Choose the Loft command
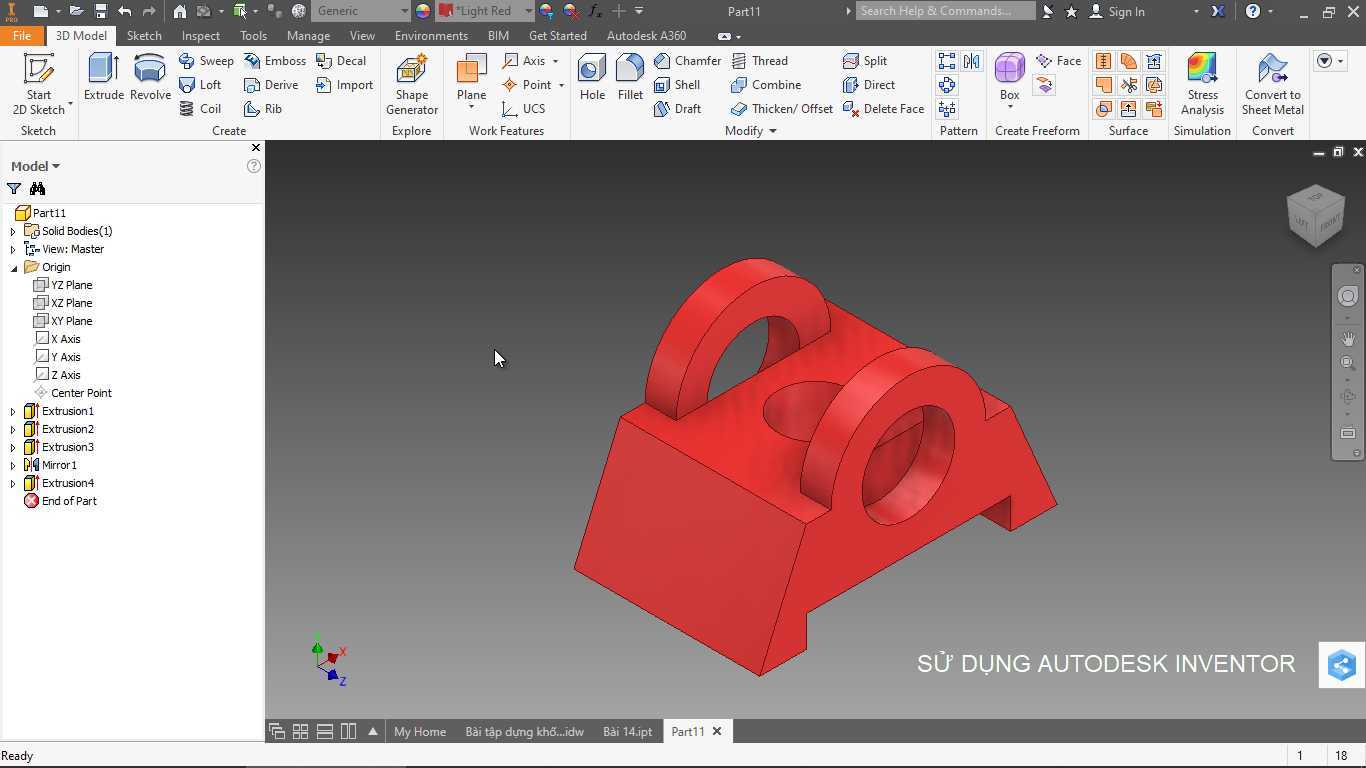This screenshot has width=1366, height=768. point(200,85)
